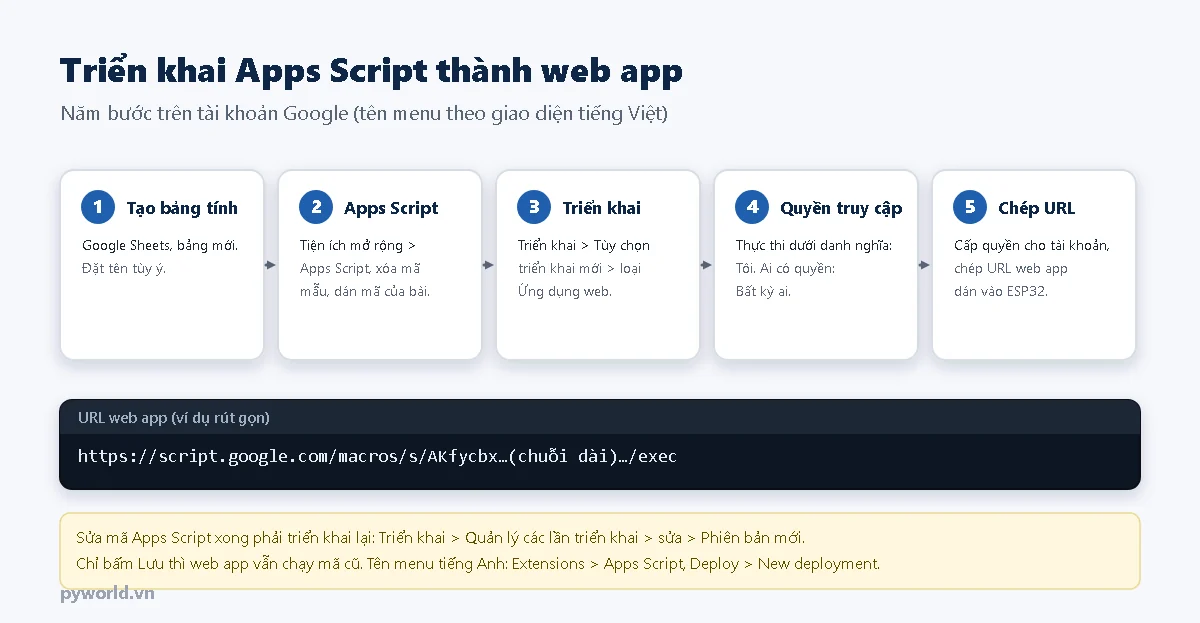The height and width of the screenshot is (623, 1200).
Task: Click the line 'Triển khai > Tùy chọn'
Action: coord(584,245)
